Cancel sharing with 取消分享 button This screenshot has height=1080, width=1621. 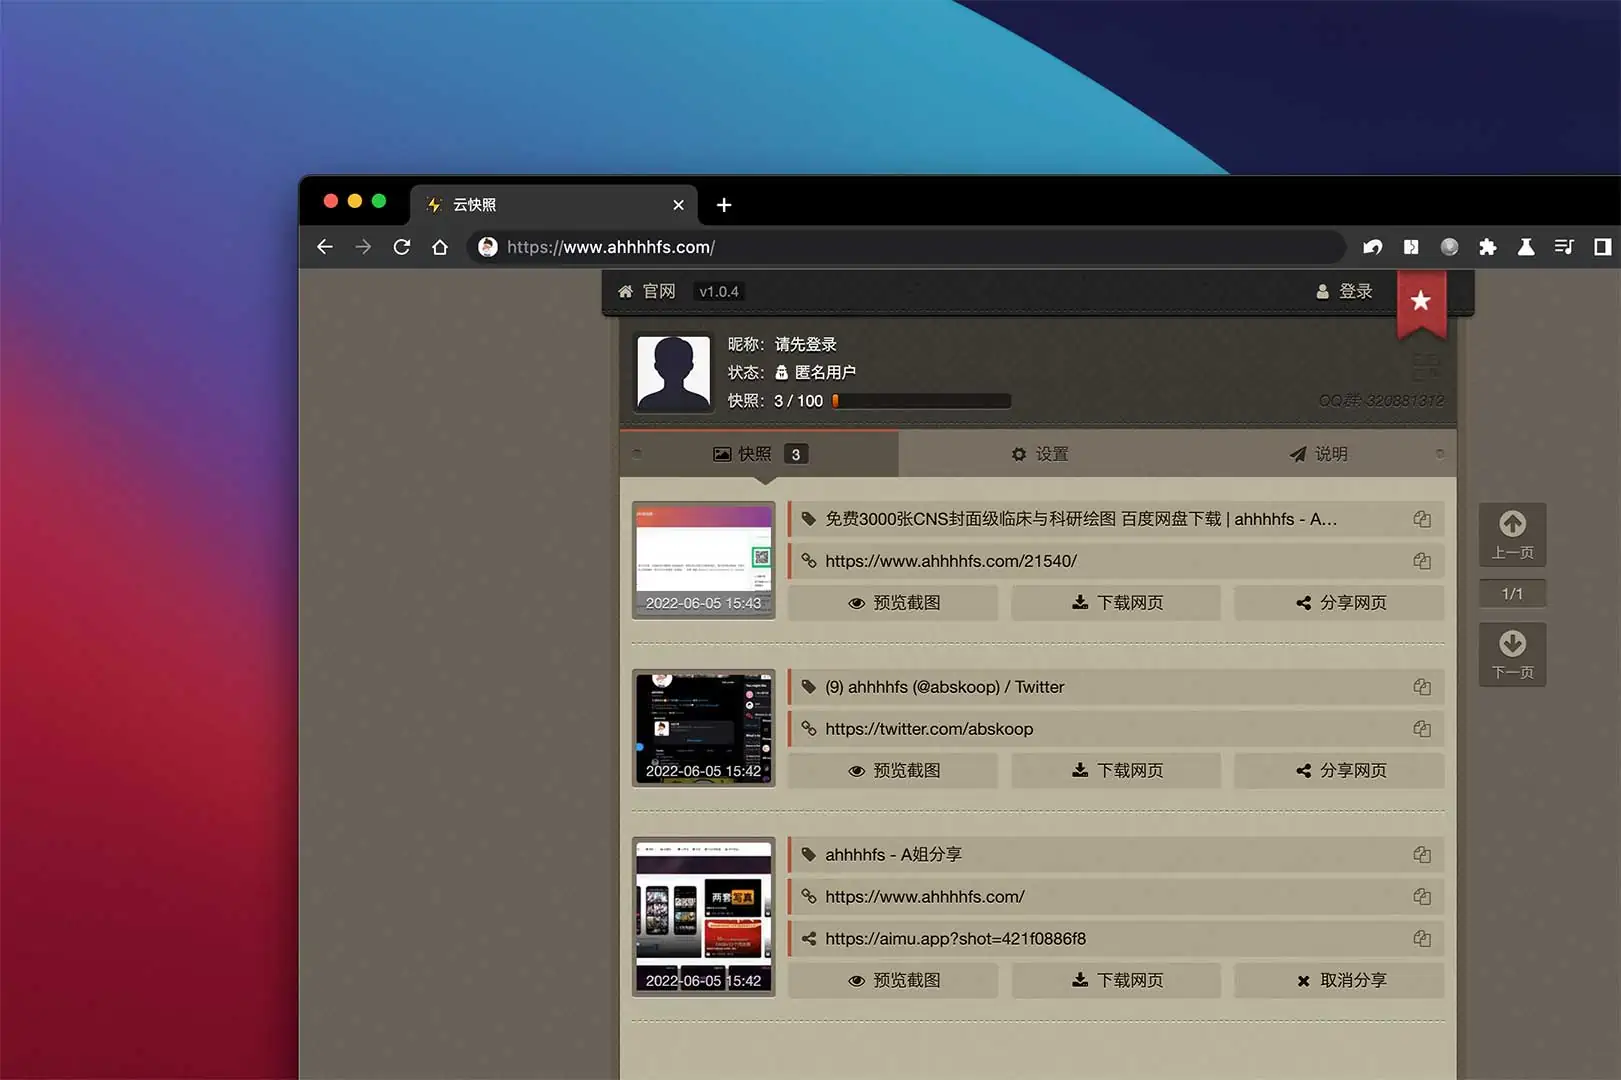click(1340, 981)
